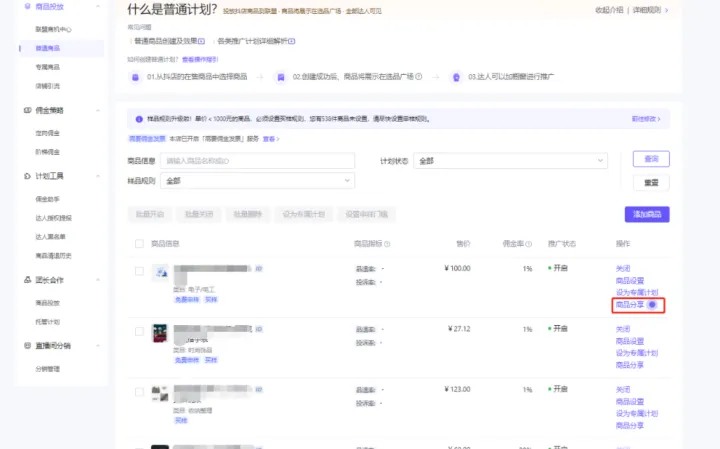This screenshot has width=720, height=449.
Task: Click the 批量删除 batch button
Action: pyautogui.click(x=248, y=214)
